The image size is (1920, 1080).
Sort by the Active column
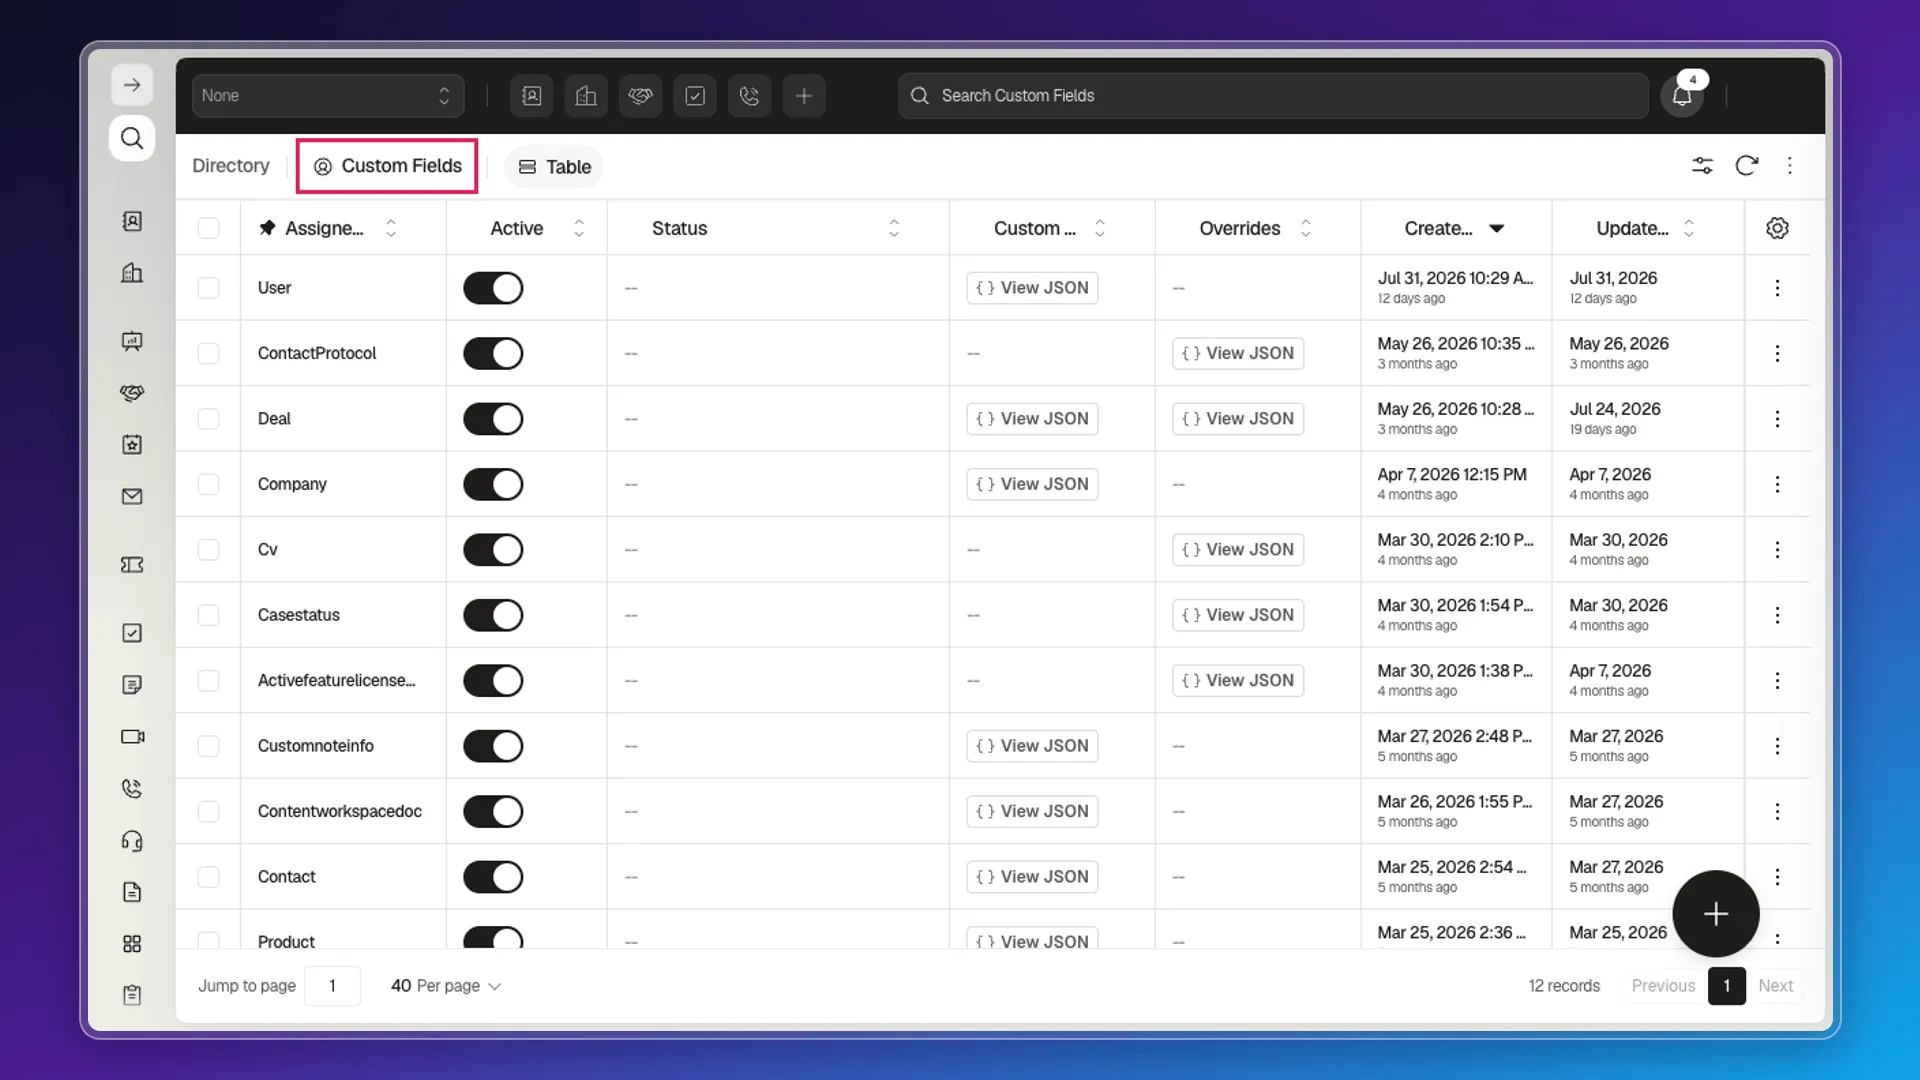(579, 228)
